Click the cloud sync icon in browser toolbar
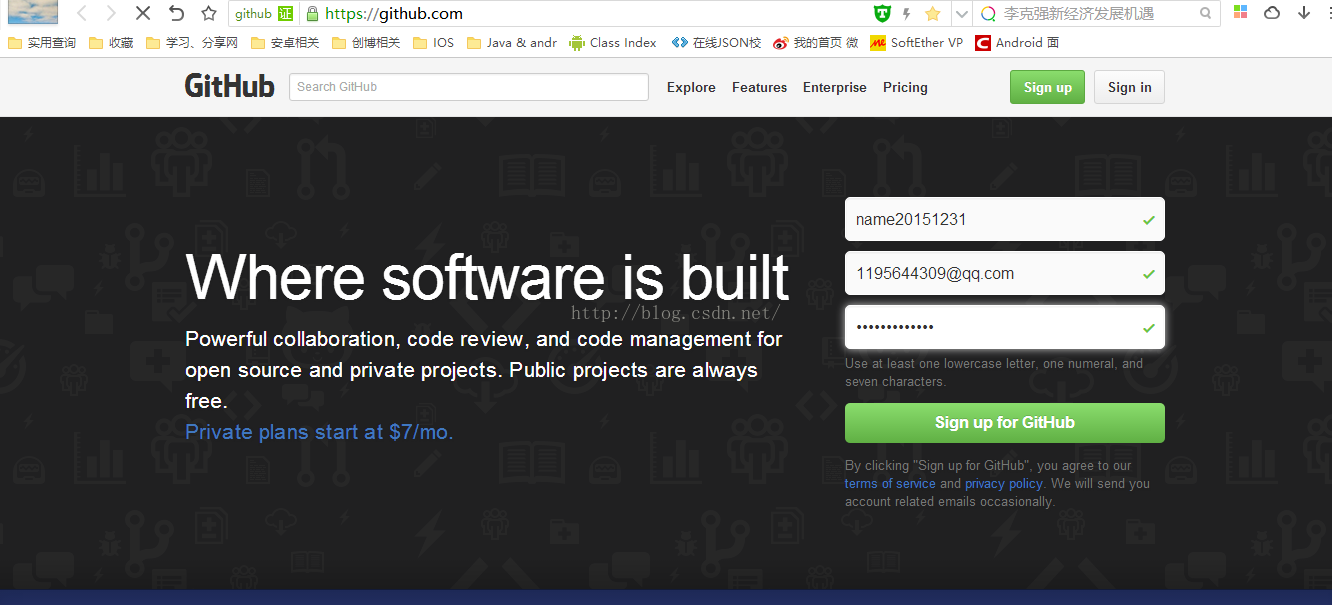The width and height of the screenshot is (1332, 605). pyautogui.click(x=1272, y=13)
